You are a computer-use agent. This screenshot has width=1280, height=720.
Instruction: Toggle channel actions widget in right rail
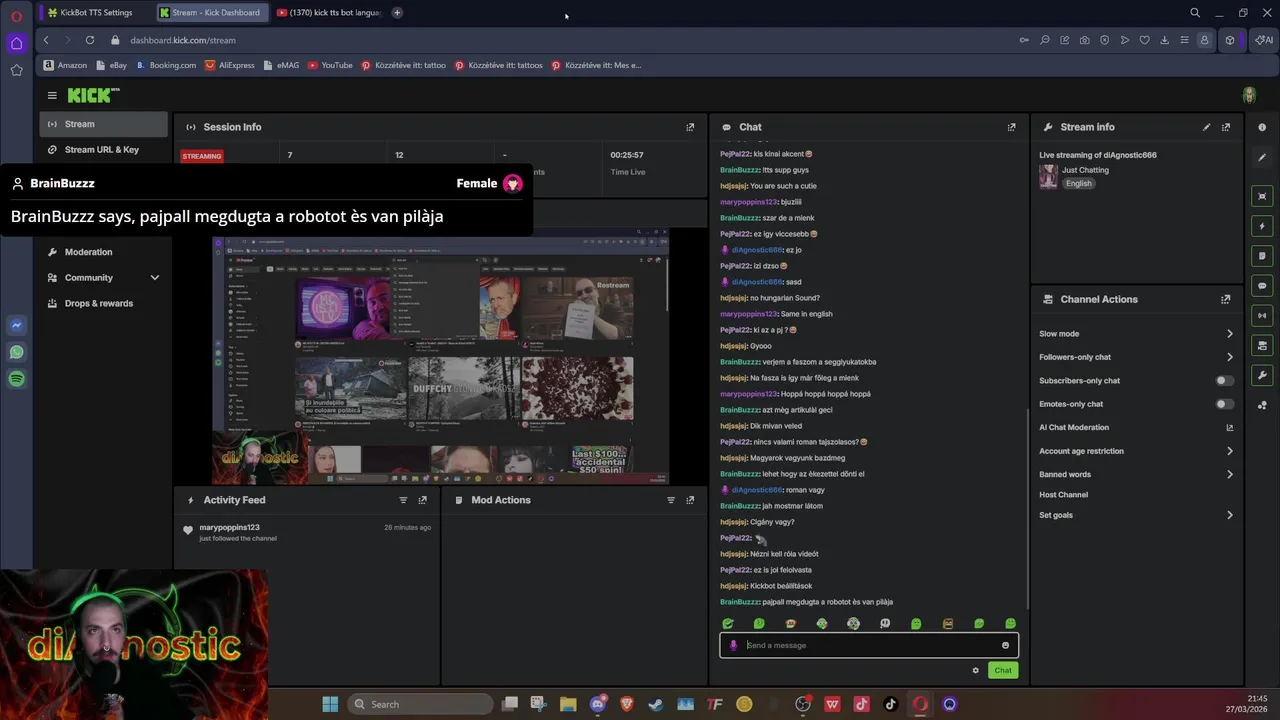[1262, 345]
